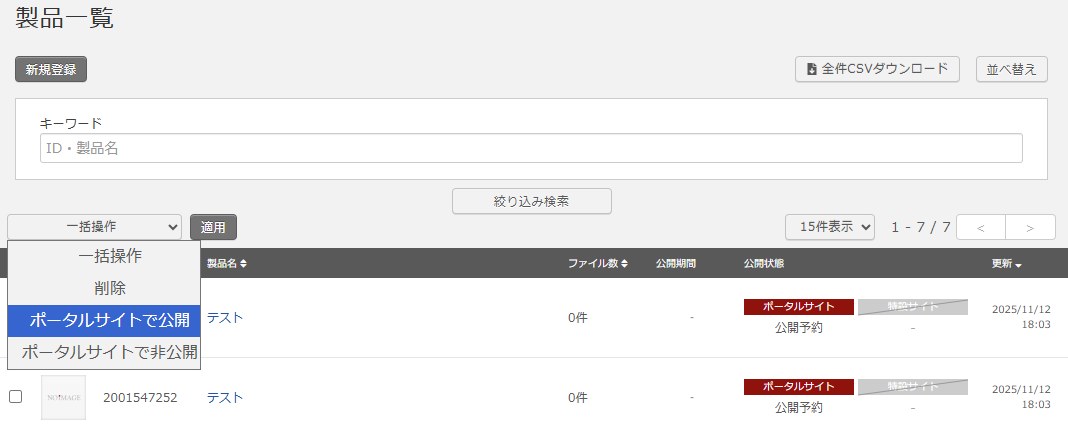Click the grey crossed-out site badge in second row
Image resolution: width=1068 pixels, height=432 pixels.
(913, 387)
